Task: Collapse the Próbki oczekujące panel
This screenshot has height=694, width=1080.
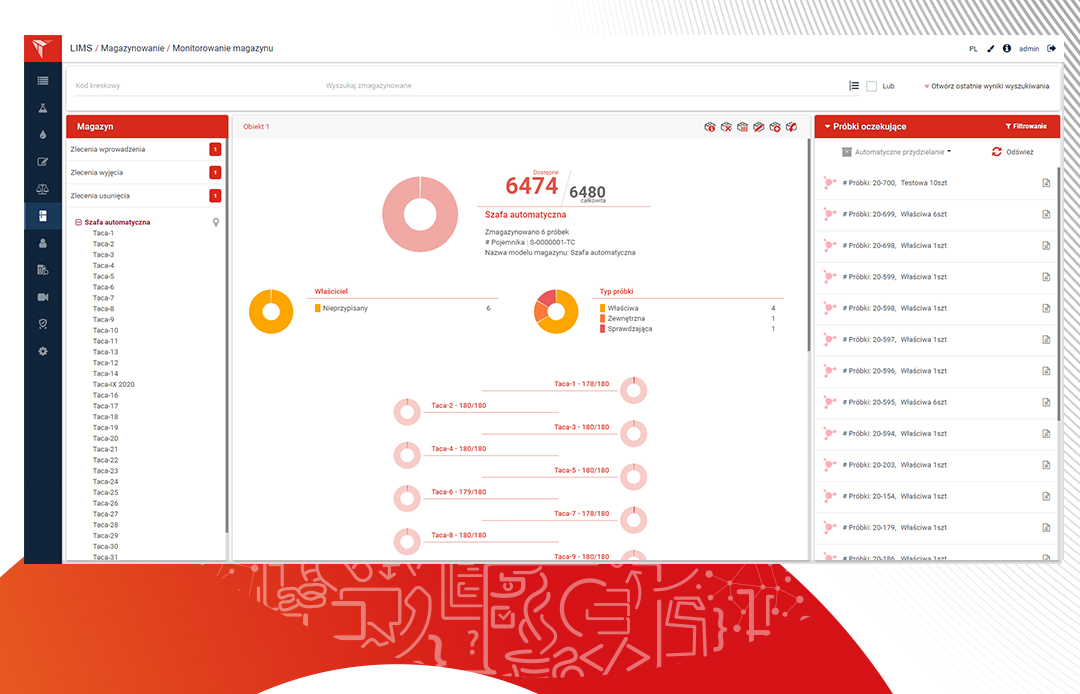Action: pyautogui.click(x=827, y=127)
